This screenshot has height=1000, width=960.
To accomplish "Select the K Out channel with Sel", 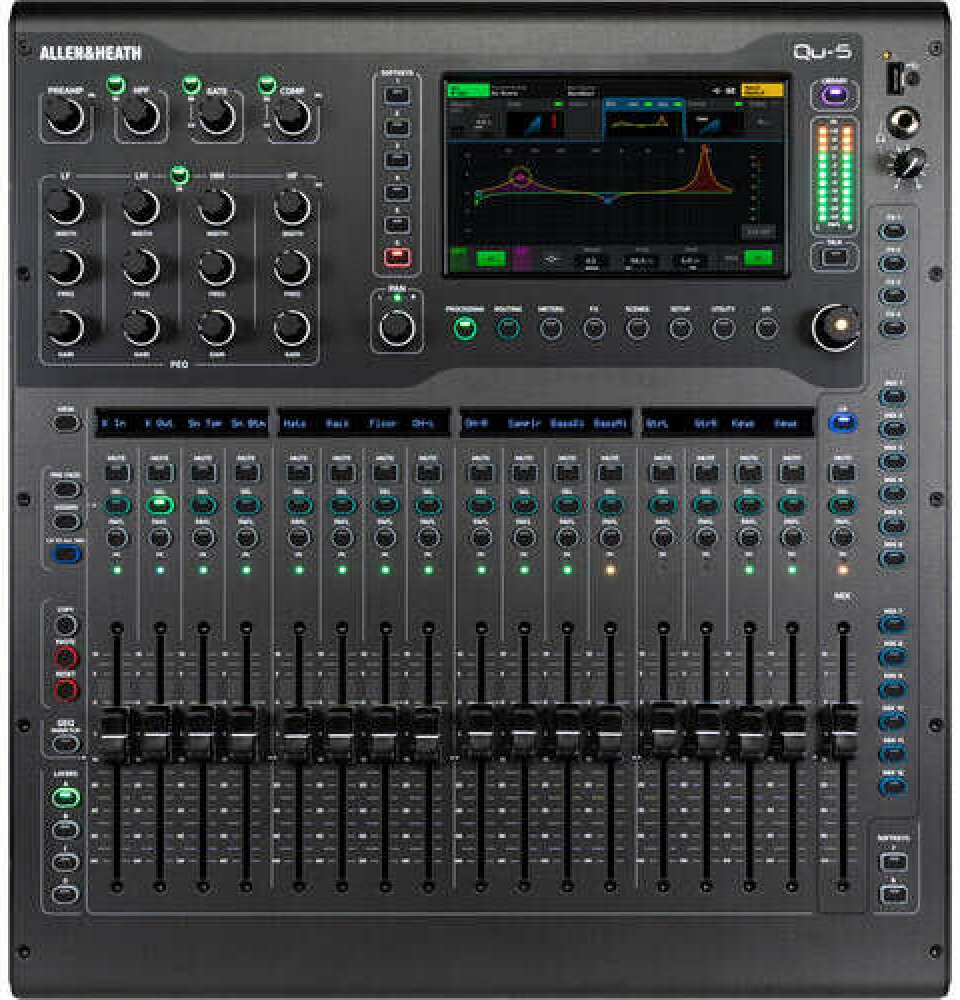I will click(x=159, y=505).
